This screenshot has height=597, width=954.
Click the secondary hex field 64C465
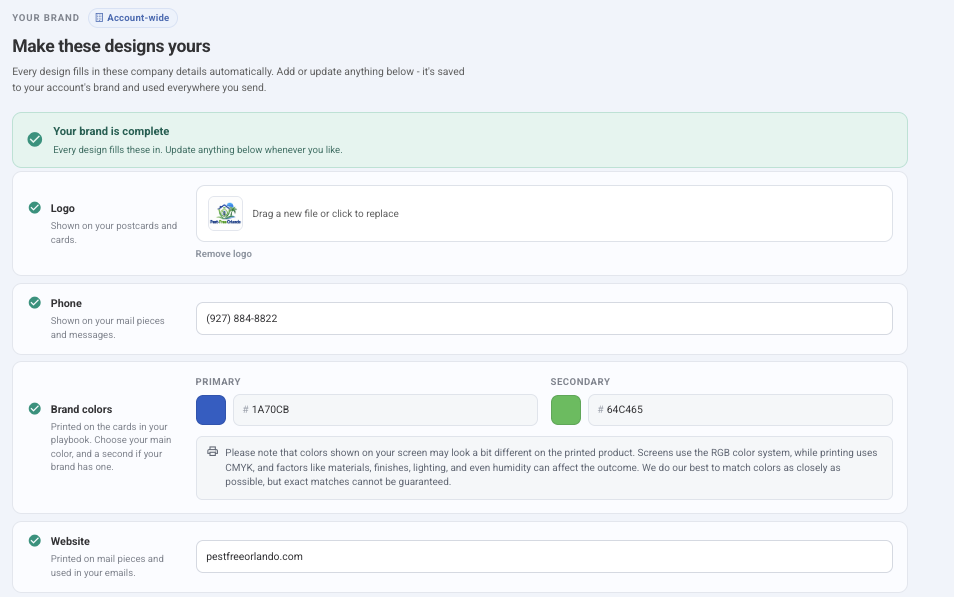click(x=740, y=410)
